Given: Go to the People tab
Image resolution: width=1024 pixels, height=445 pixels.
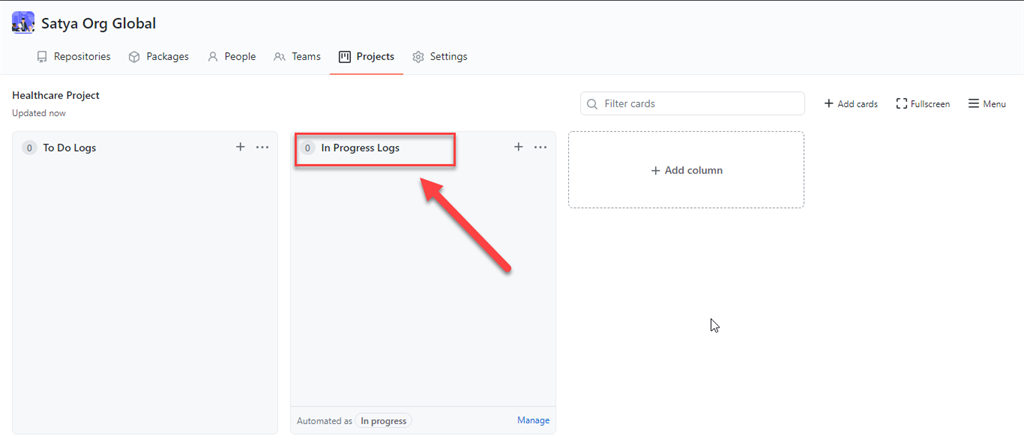Looking at the screenshot, I should [231, 57].
